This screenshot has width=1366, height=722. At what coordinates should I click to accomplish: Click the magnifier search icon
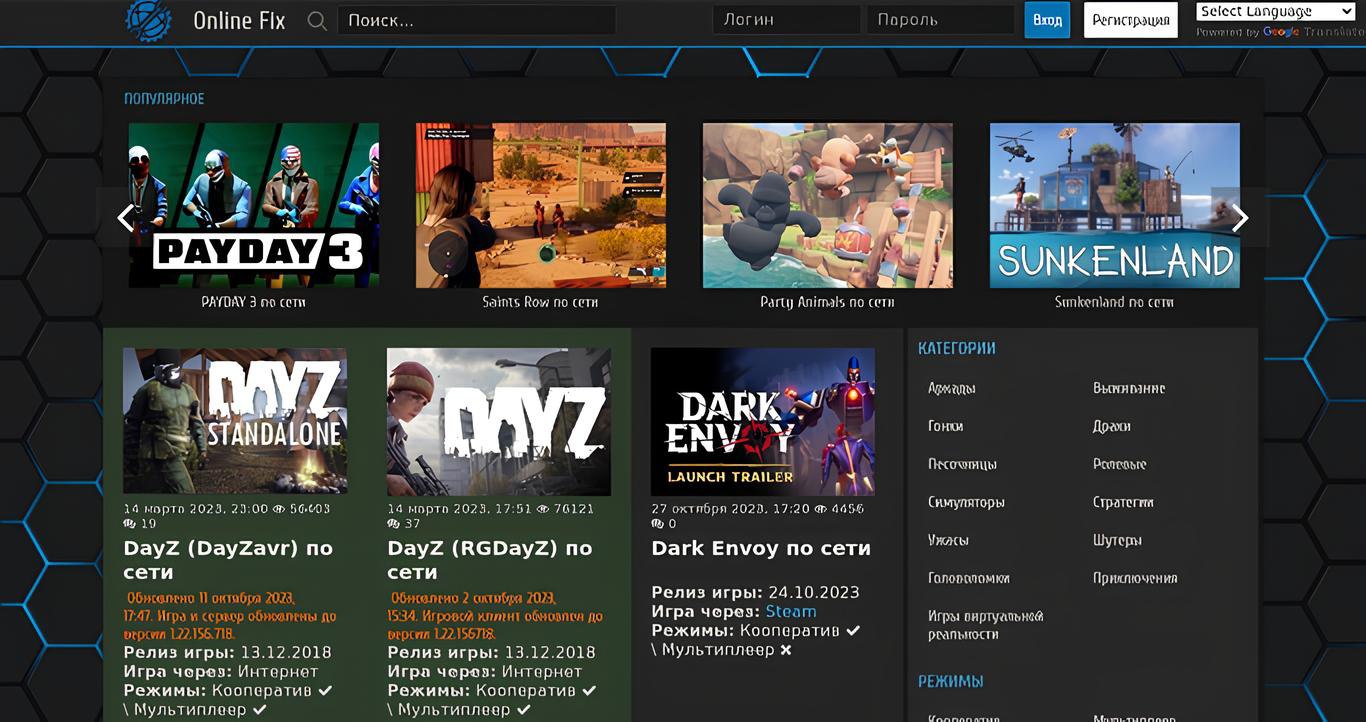(317, 21)
